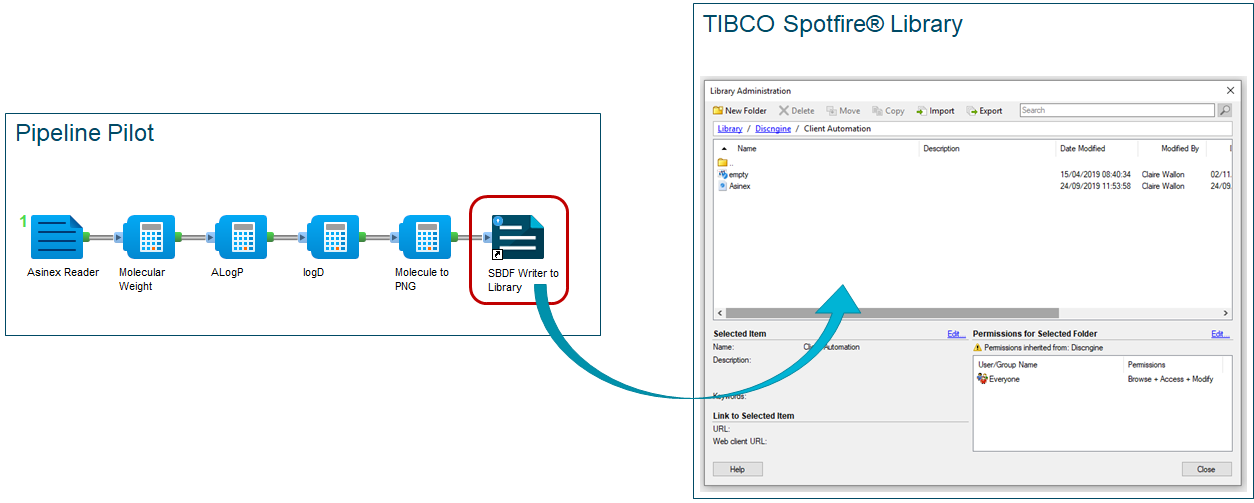Click the magnifier search icon
This screenshot has width=1254, height=503.
[x=1224, y=111]
